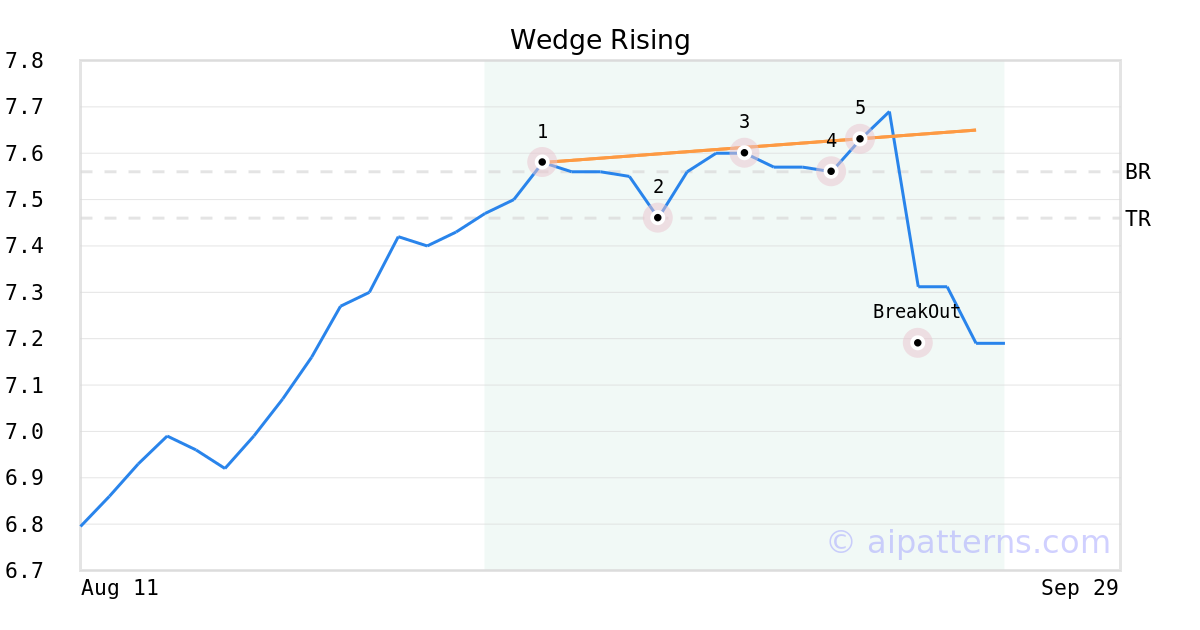Click the 6.7 y-axis label

coord(24,571)
